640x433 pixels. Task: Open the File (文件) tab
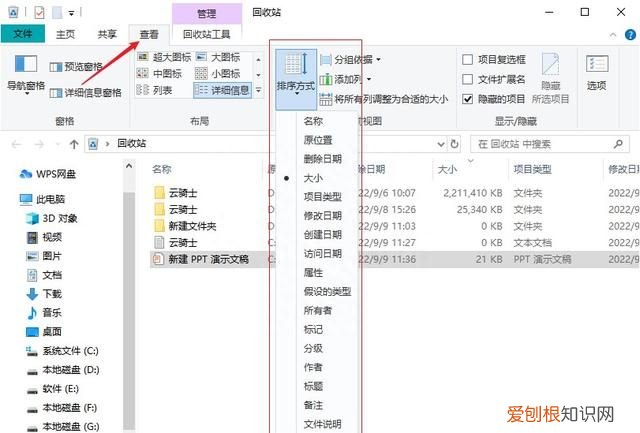pyautogui.click(x=23, y=34)
